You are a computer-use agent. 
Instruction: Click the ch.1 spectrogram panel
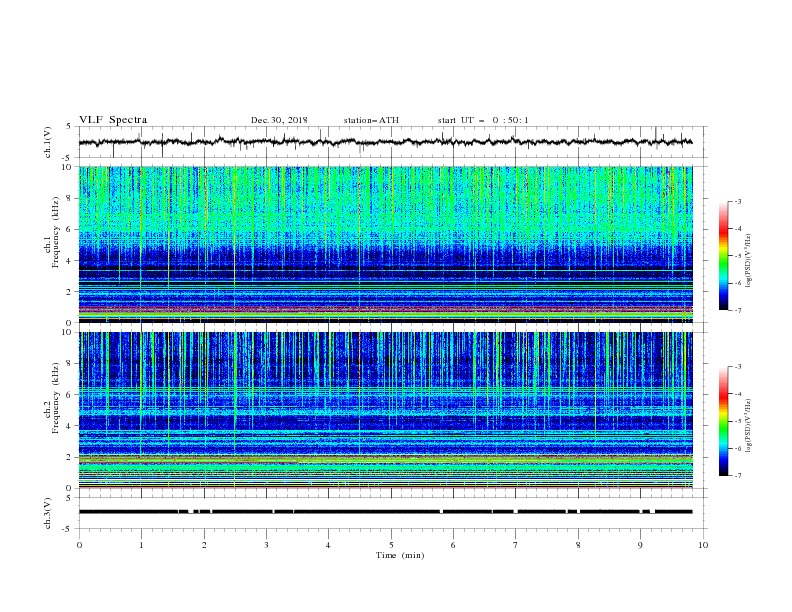click(385, 244)
